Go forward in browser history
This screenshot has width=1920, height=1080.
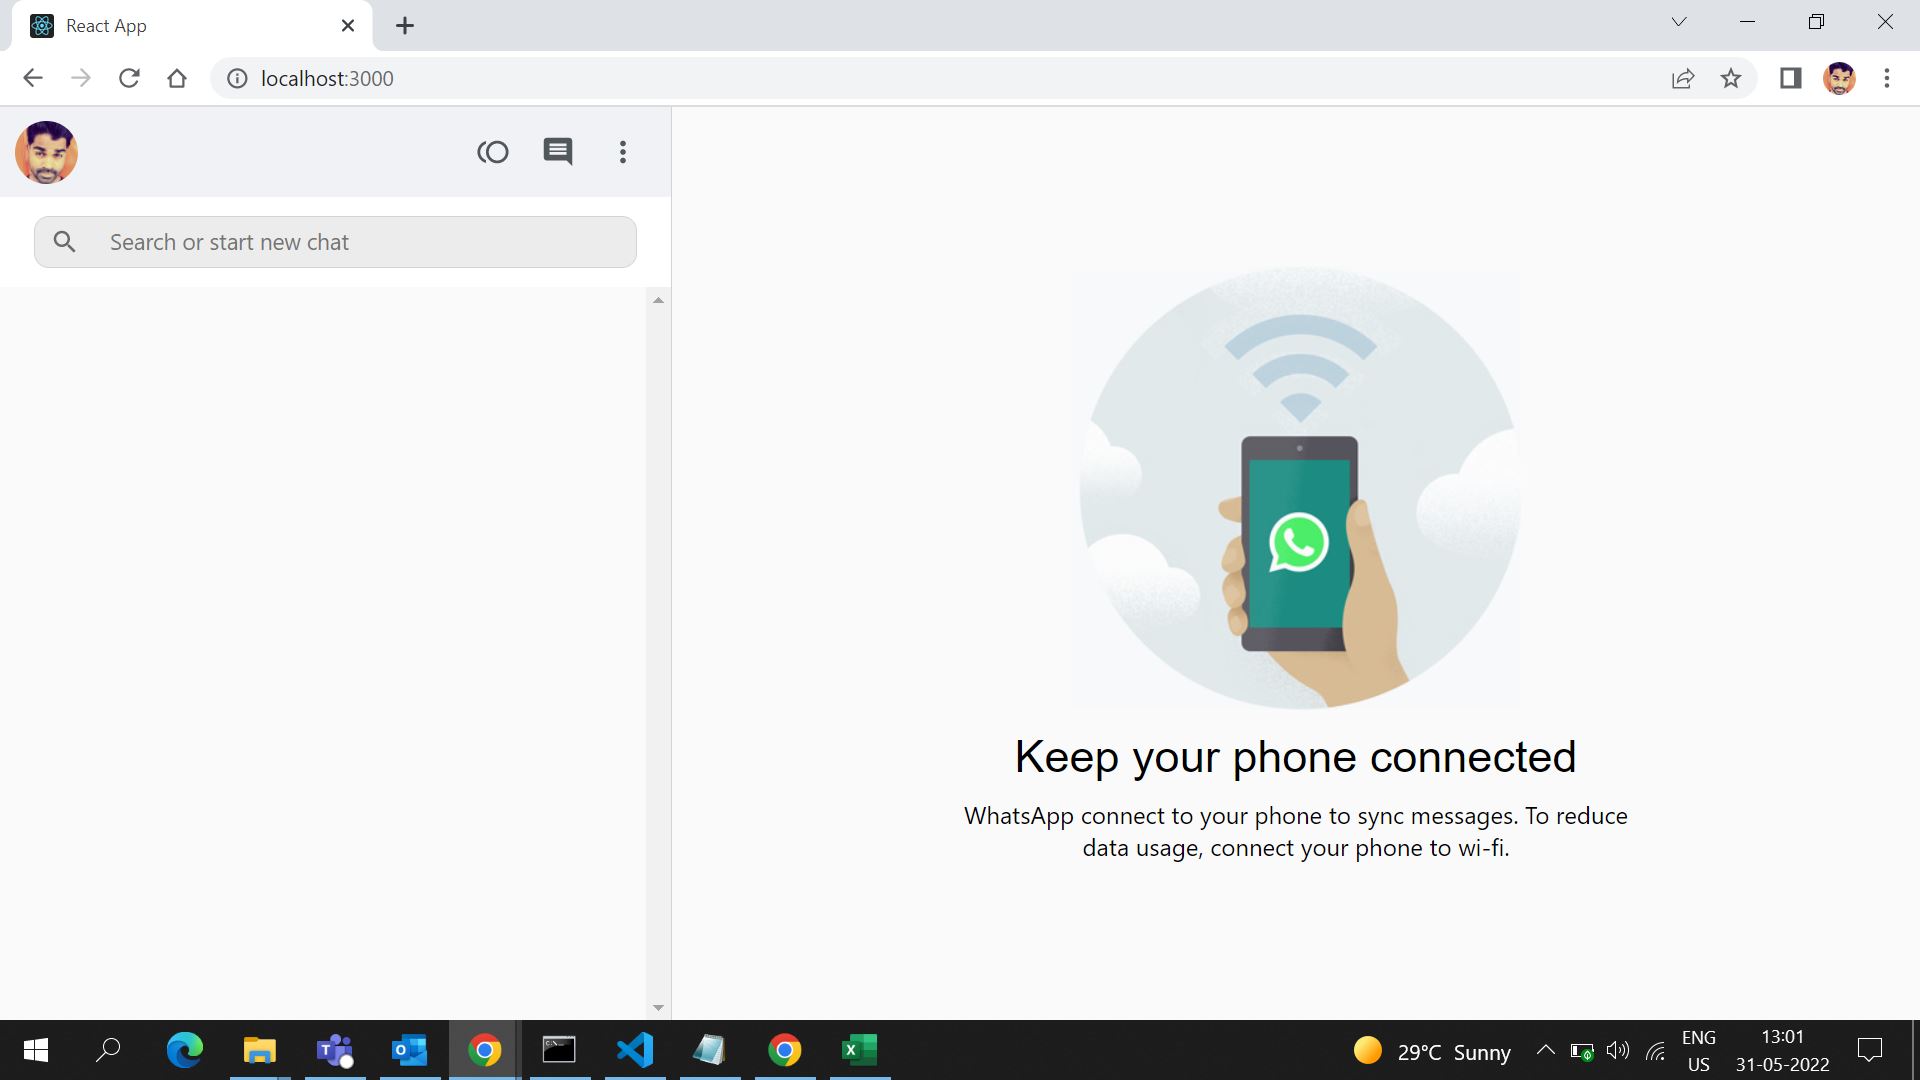click(x=81, y=78)
